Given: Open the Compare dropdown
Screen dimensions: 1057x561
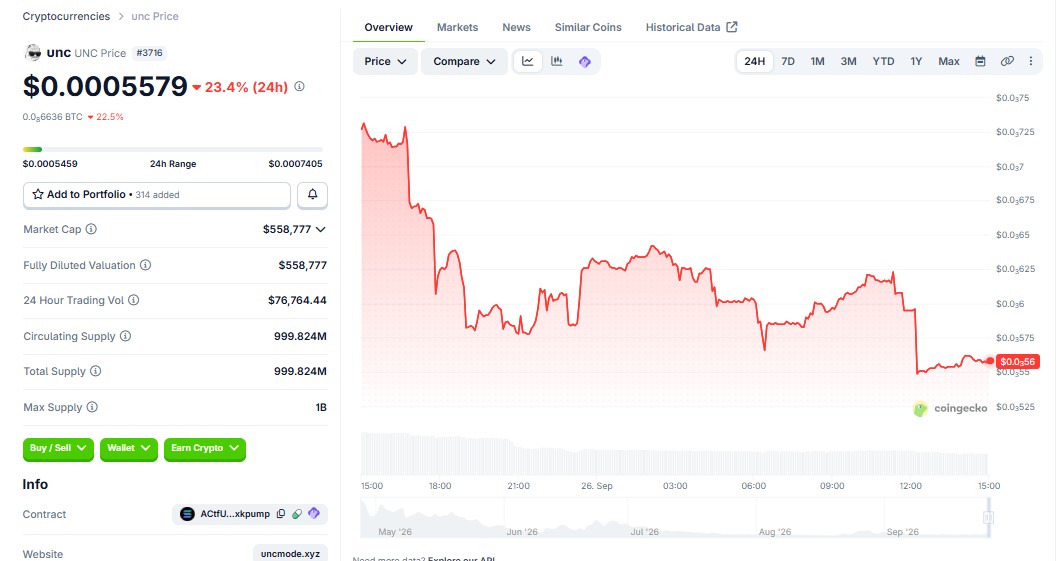Looking at the screenshot, I should 464,61.
